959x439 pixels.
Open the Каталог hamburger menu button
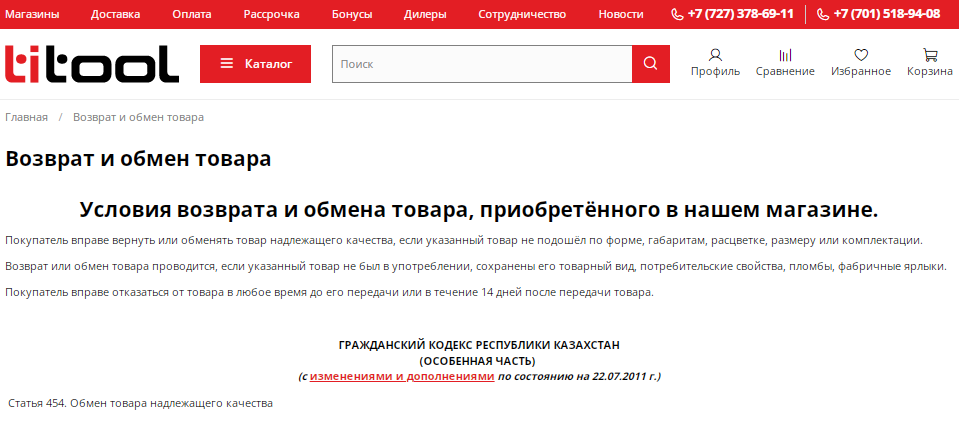point(255,64)
